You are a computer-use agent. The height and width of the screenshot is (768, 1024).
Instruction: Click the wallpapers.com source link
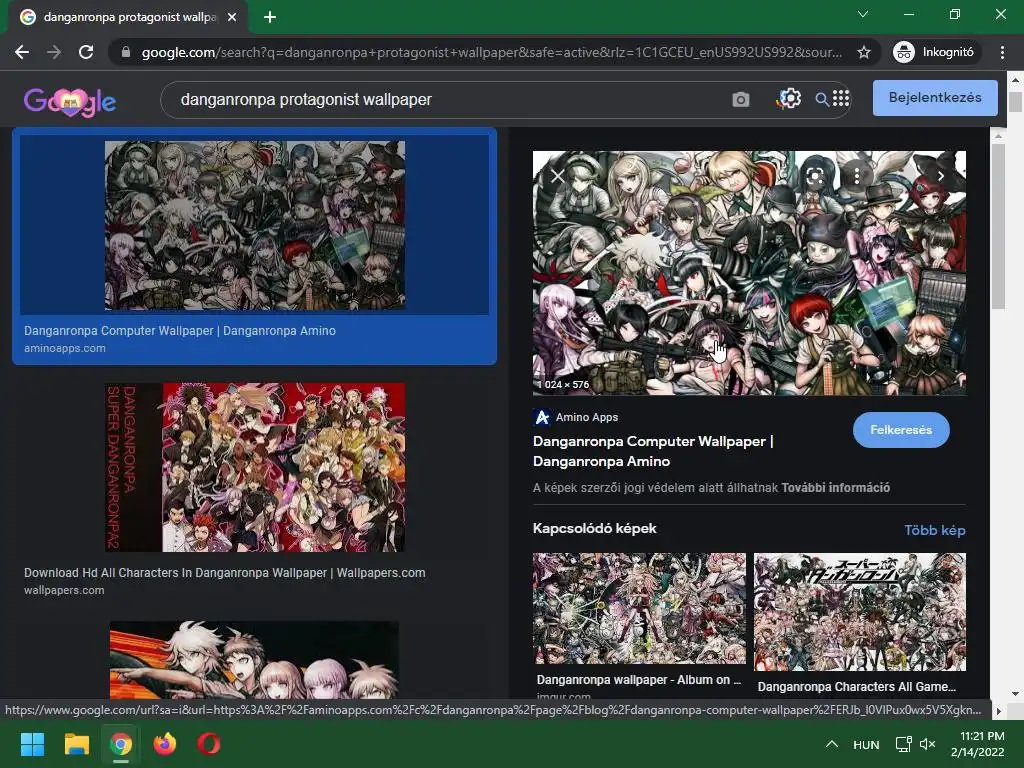pyautogui.click(x=64, y=590)
